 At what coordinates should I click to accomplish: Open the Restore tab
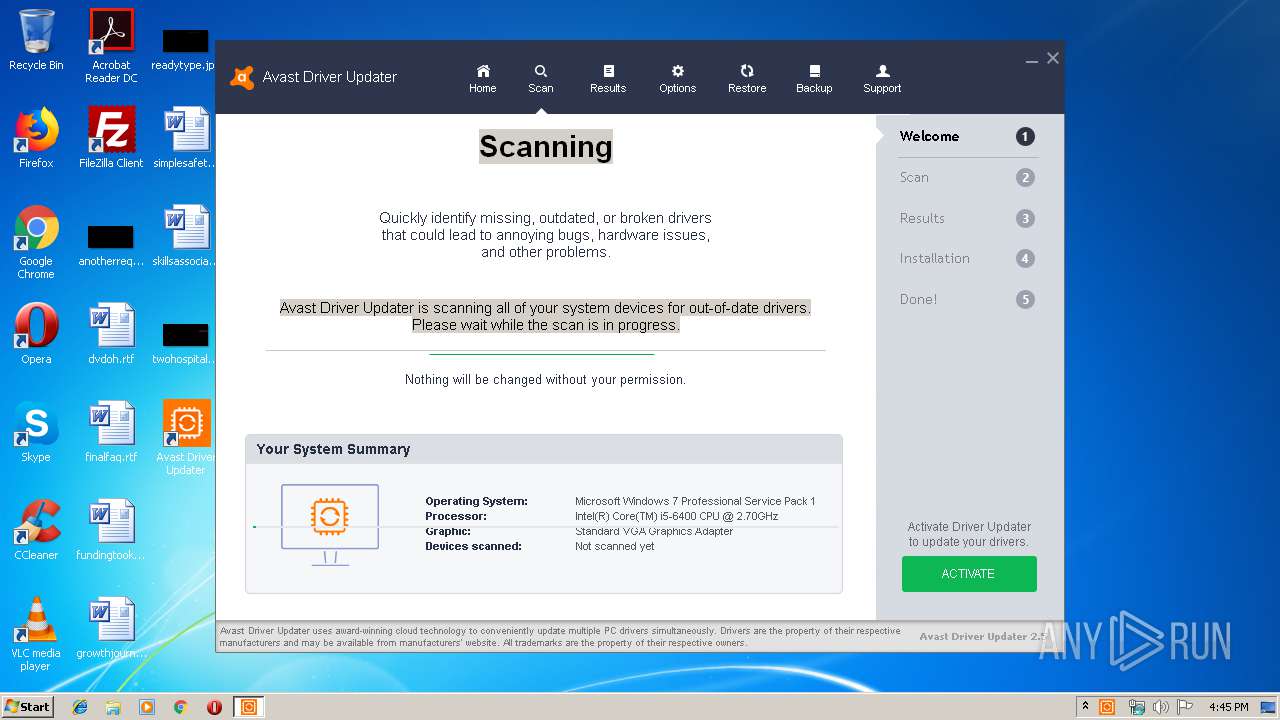click(747, 79)
